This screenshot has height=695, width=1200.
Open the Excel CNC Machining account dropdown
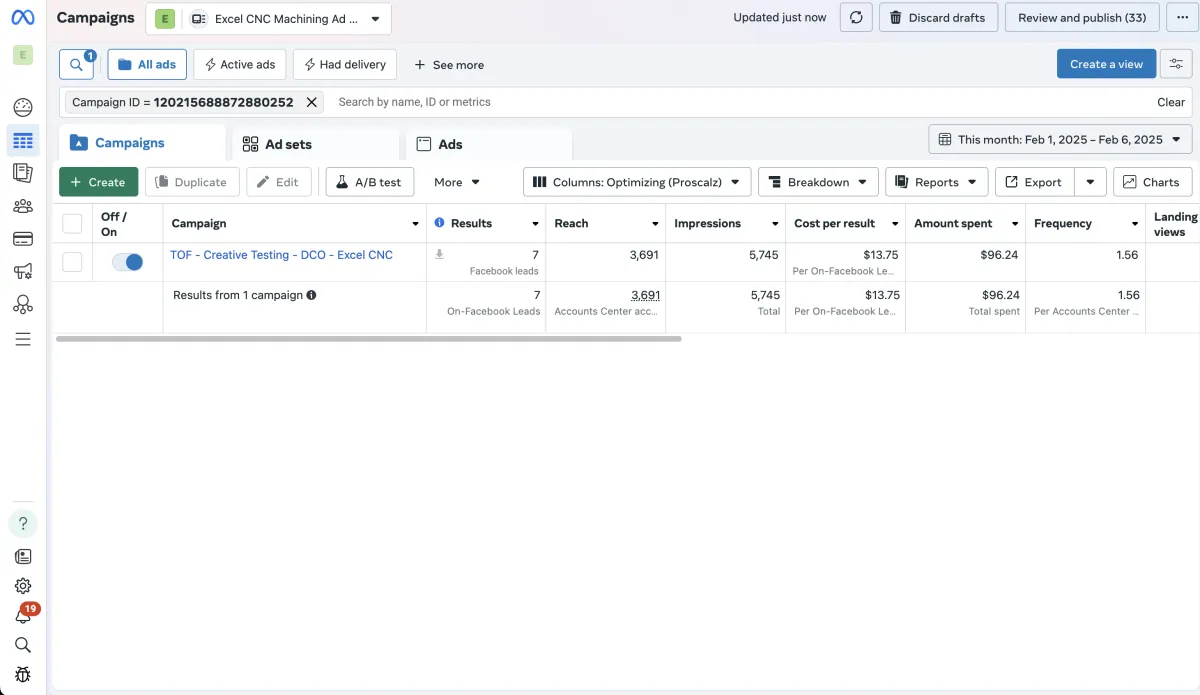coord(269,18)
